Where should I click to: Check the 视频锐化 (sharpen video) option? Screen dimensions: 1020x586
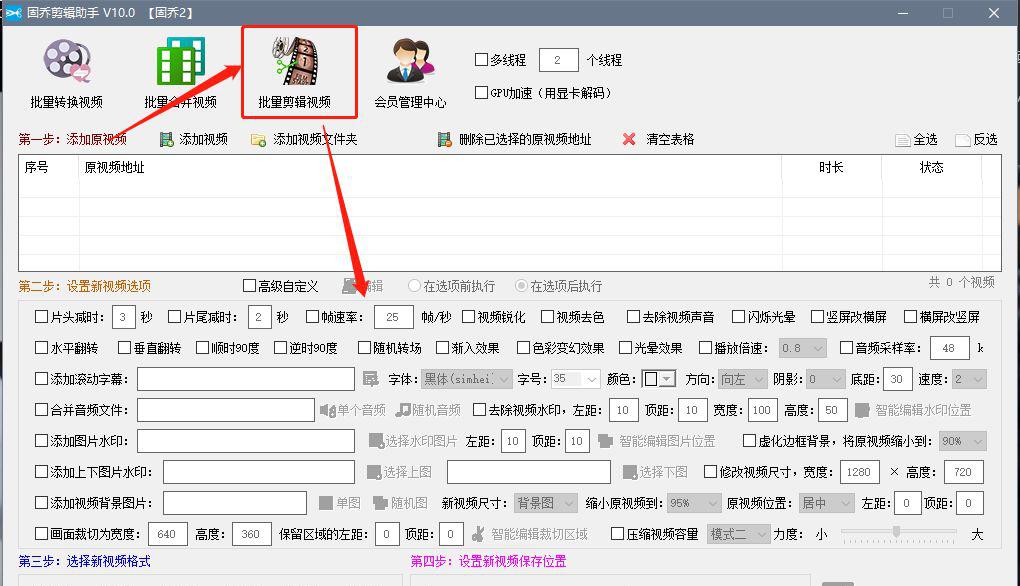[x=468, y=317]
